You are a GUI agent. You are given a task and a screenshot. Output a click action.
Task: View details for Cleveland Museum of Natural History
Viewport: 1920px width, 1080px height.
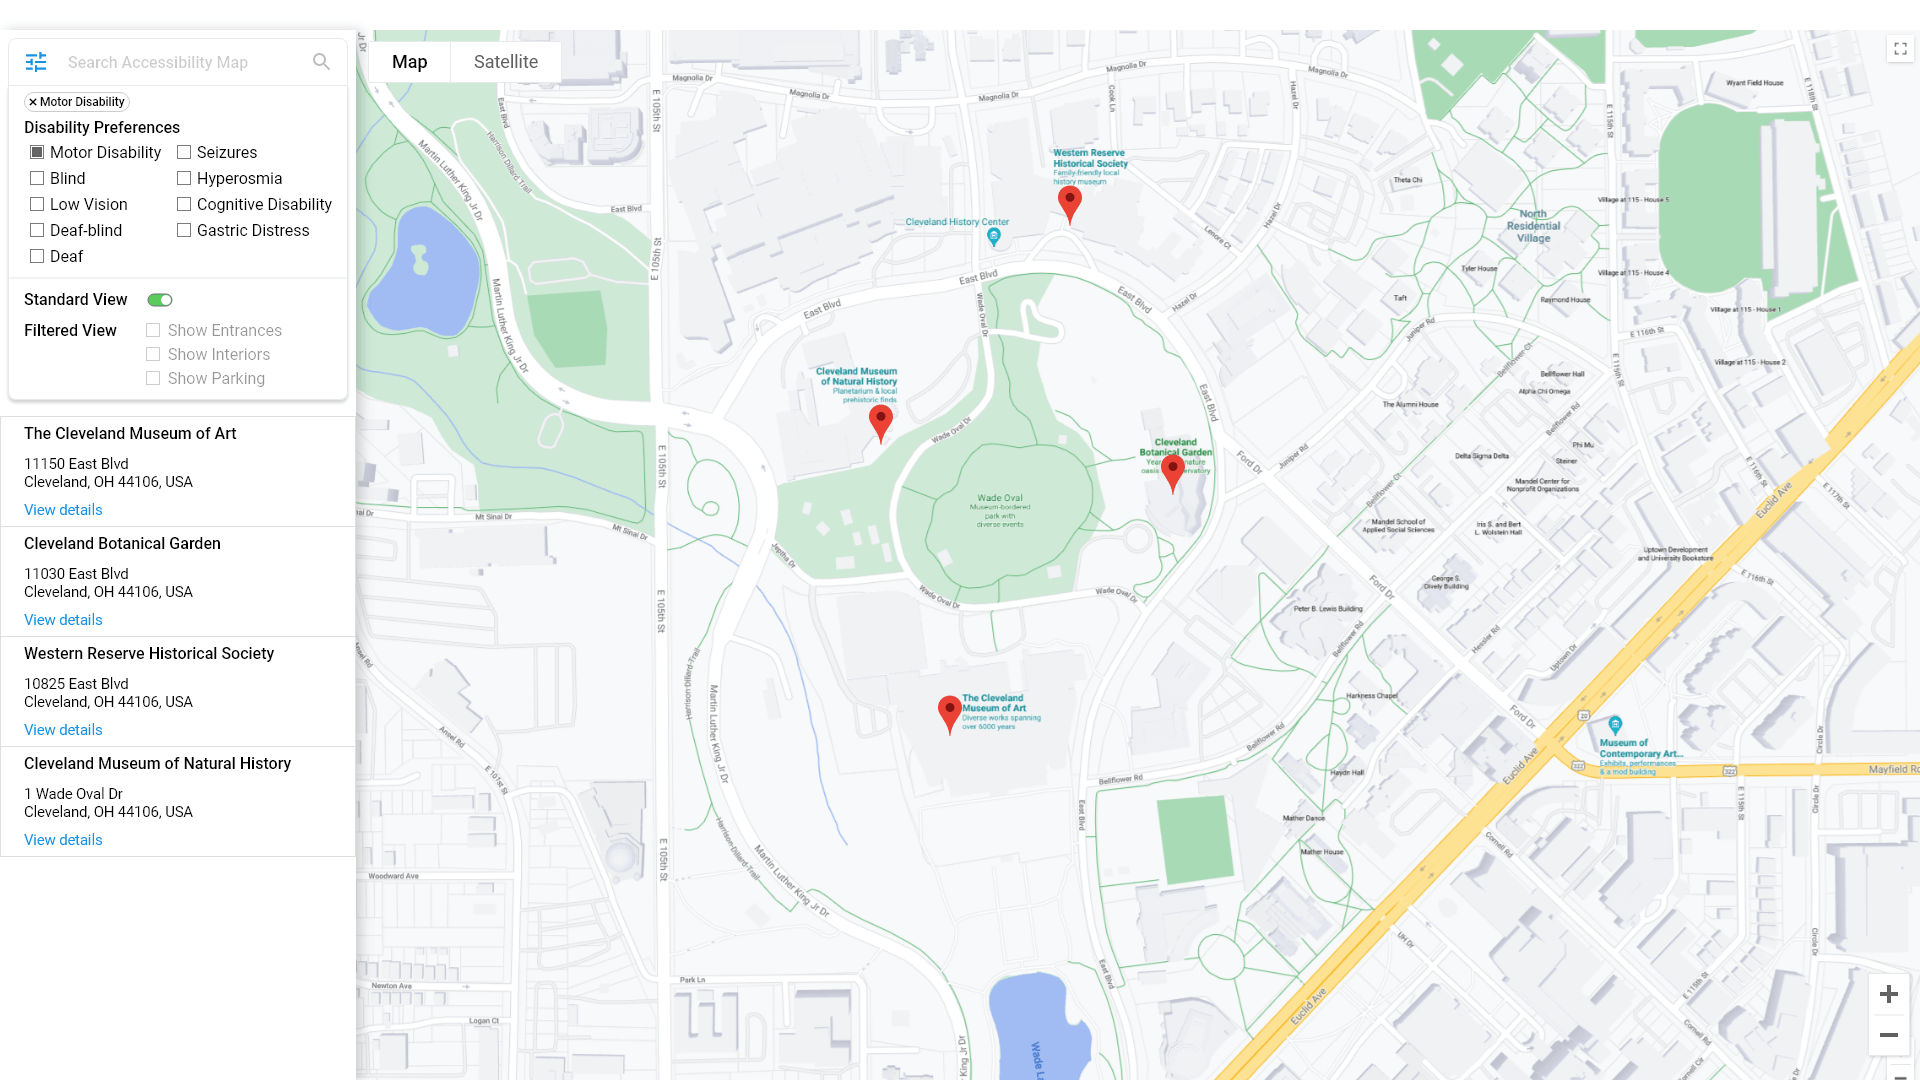click(62, 840)
